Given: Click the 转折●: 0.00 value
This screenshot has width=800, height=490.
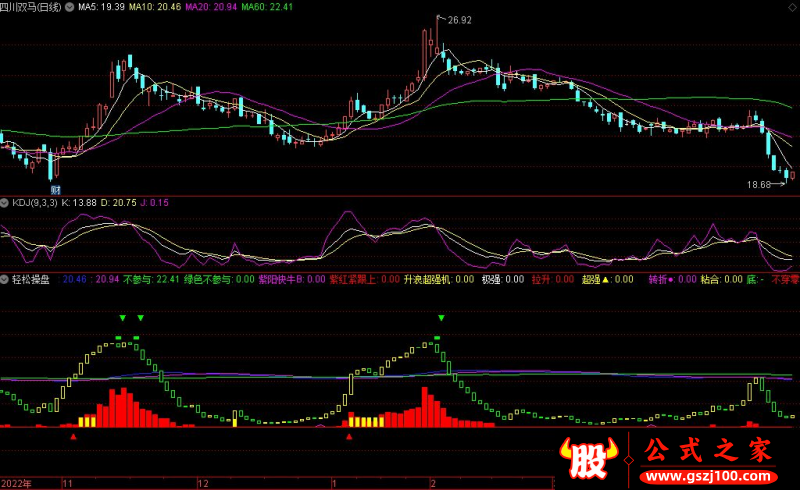Looking at the screenshot, I should (672, 279).
